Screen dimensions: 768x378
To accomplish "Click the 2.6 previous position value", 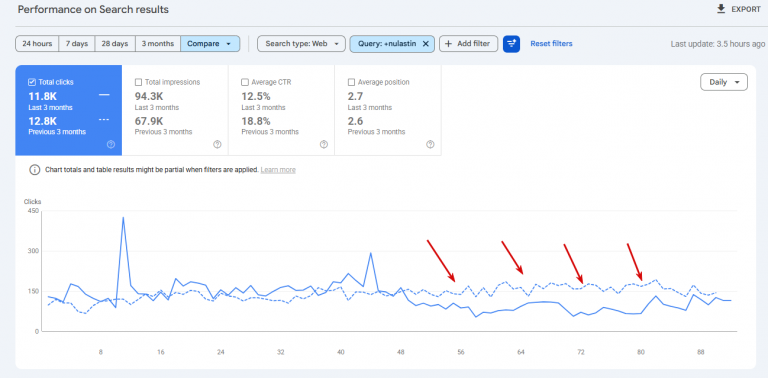I will pos(355,121).
